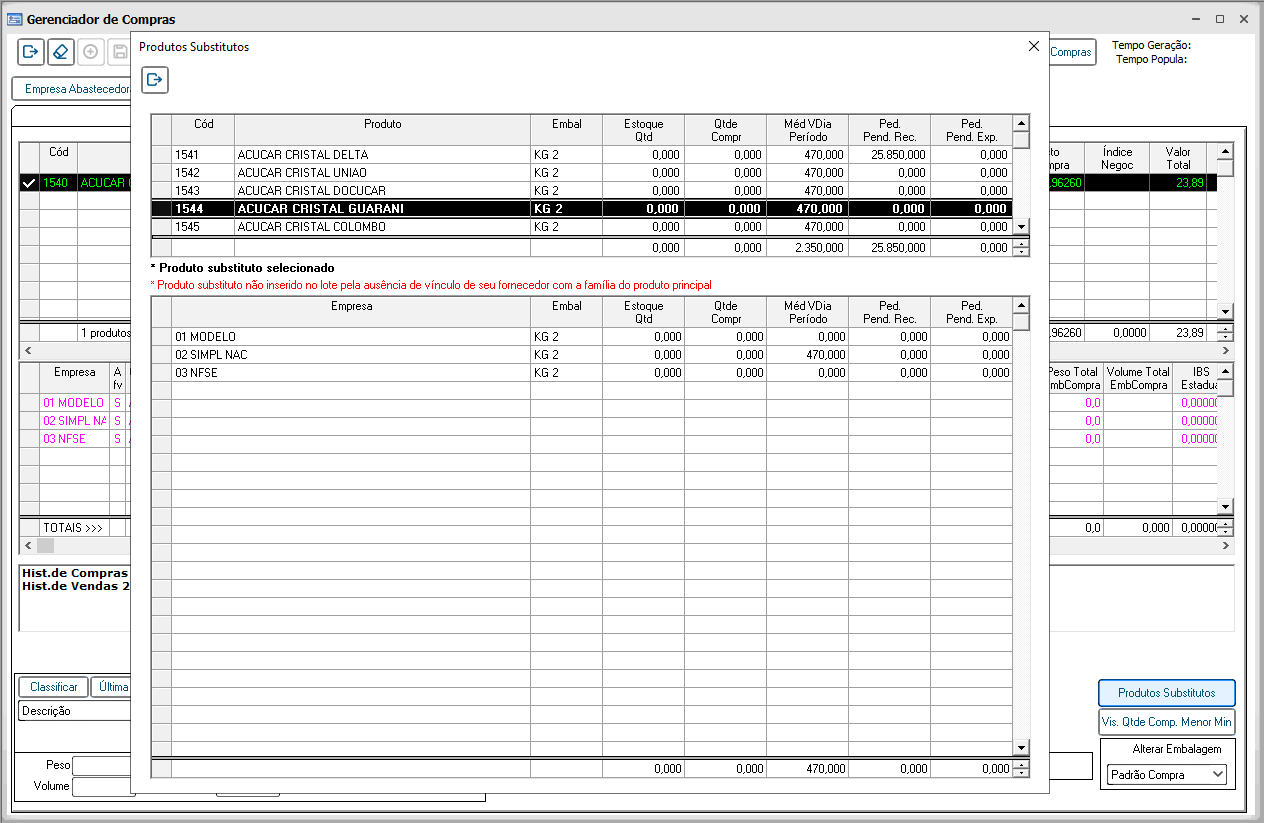Click the add plus icon in main toolbar

(90, 52)
